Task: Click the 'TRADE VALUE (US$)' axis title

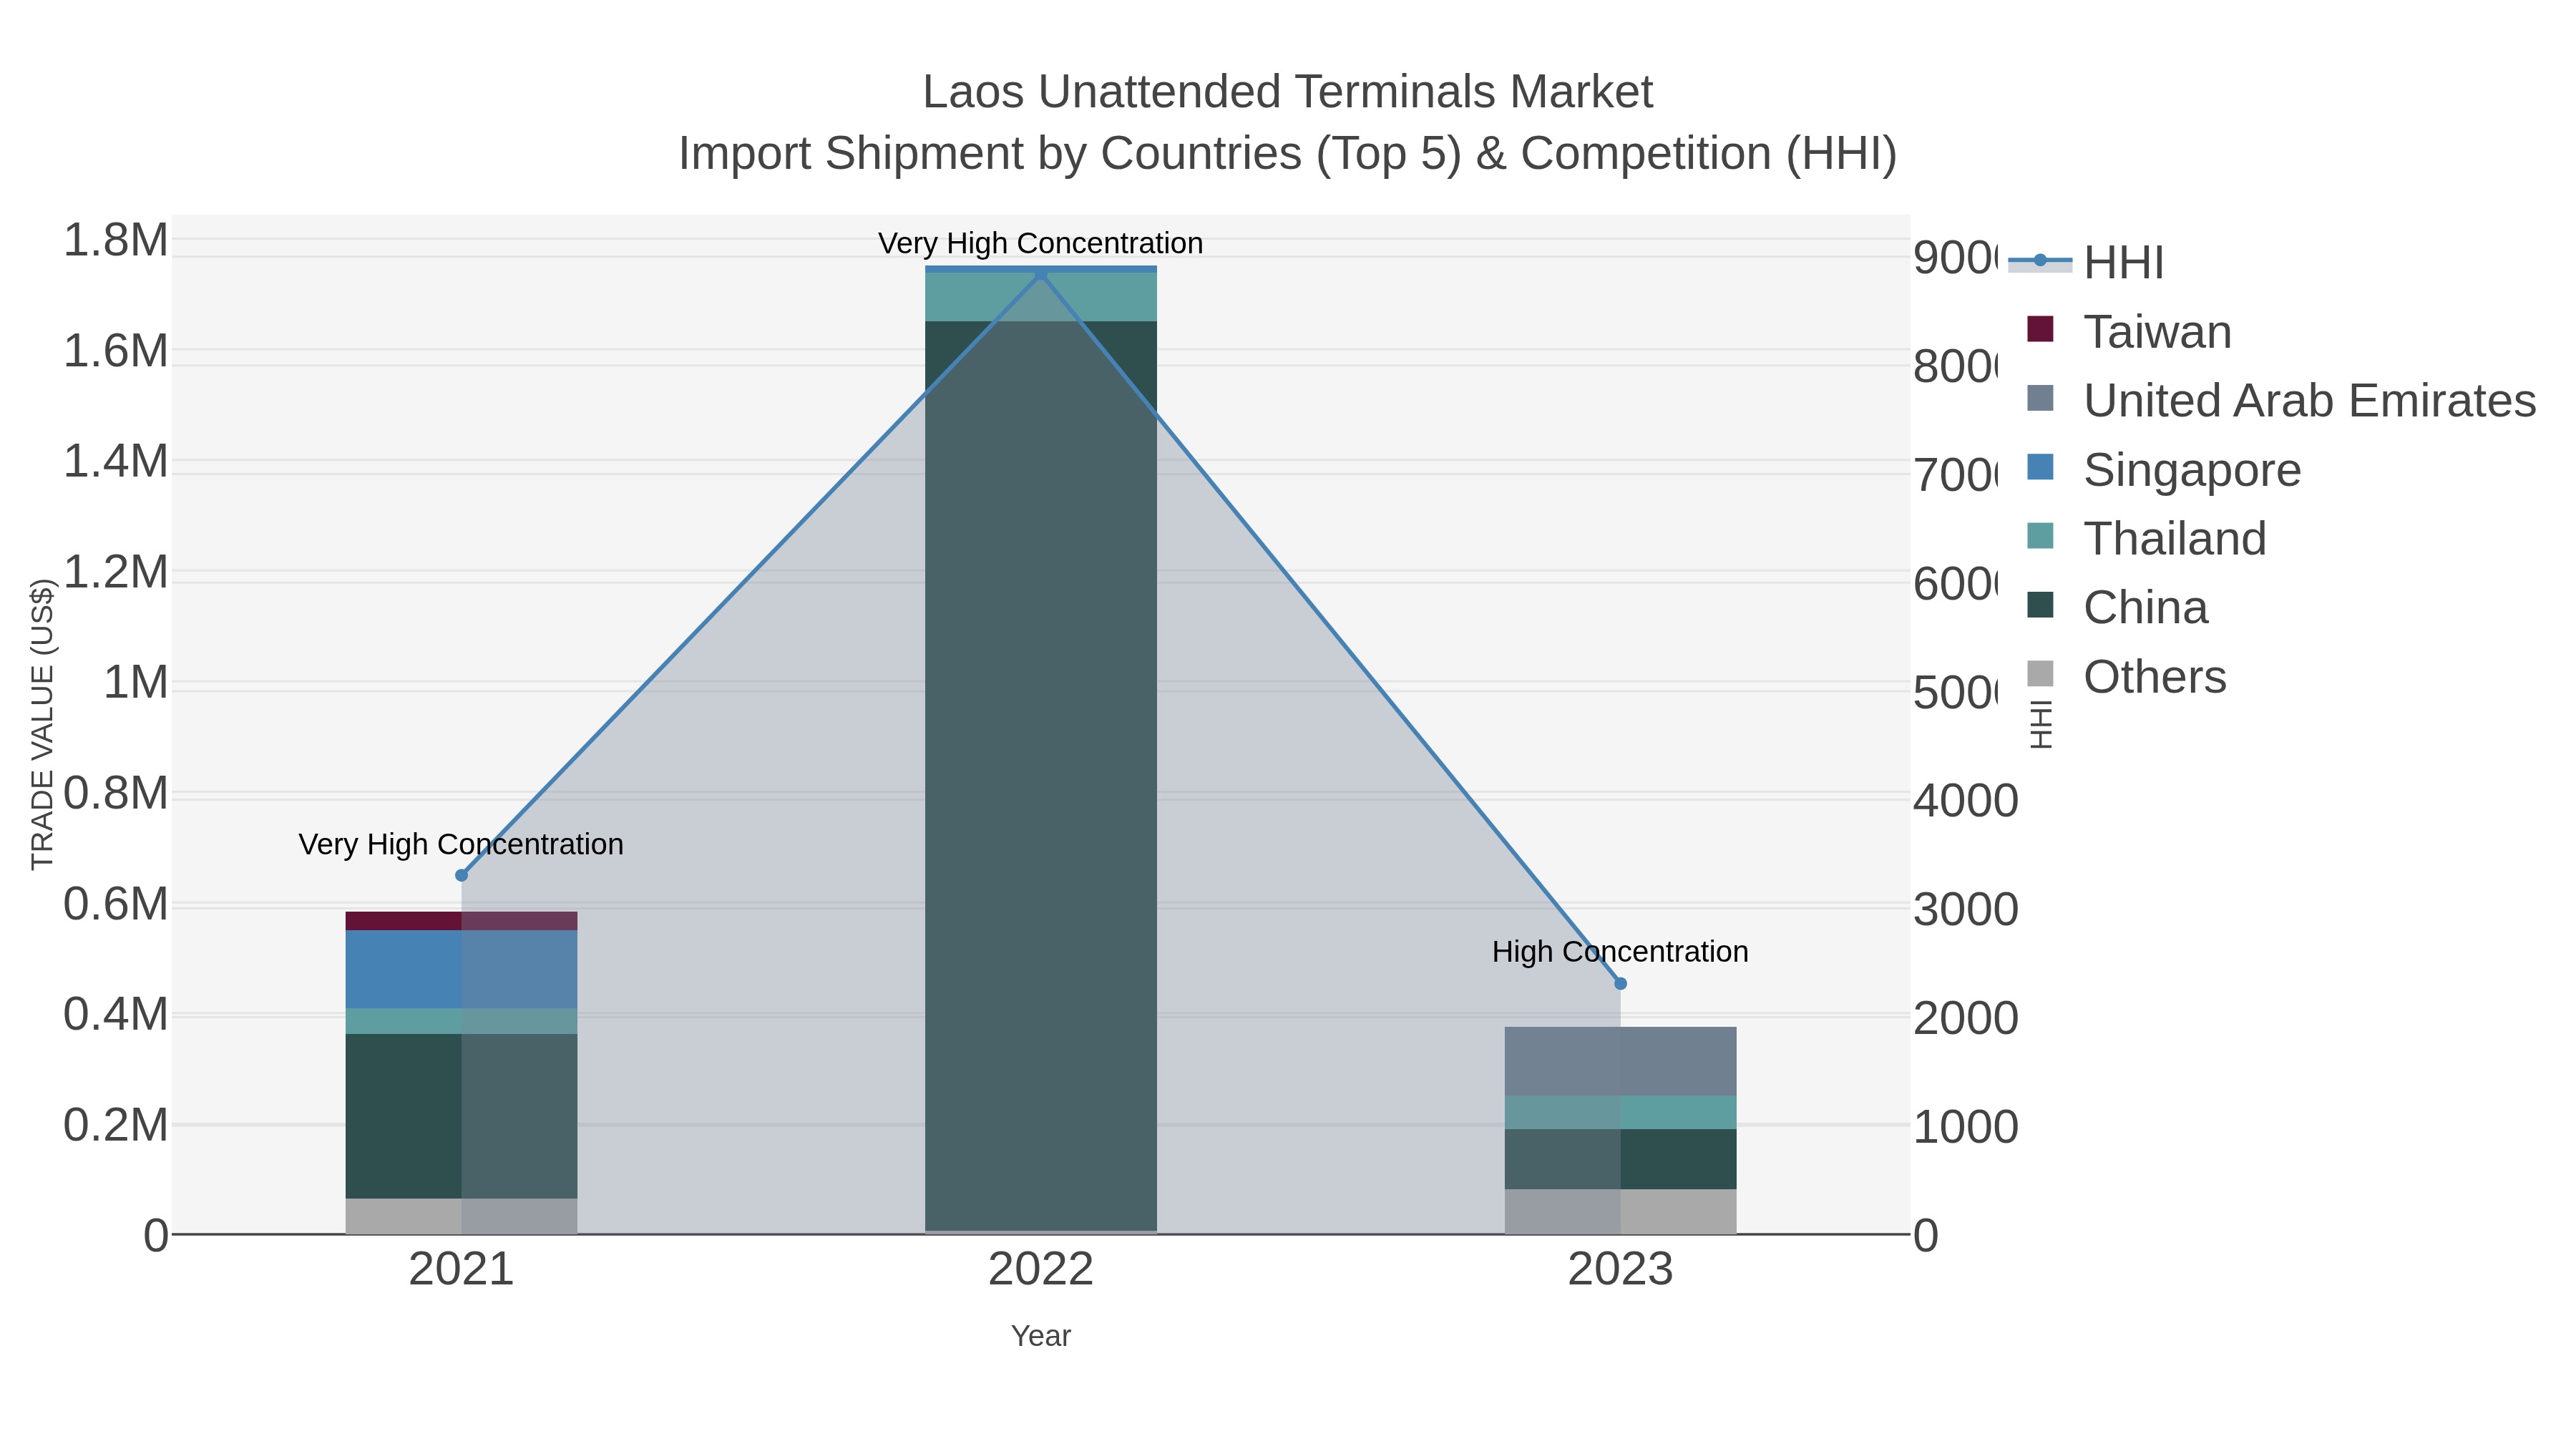Action: pyautogui.click(x=42, y=724)
